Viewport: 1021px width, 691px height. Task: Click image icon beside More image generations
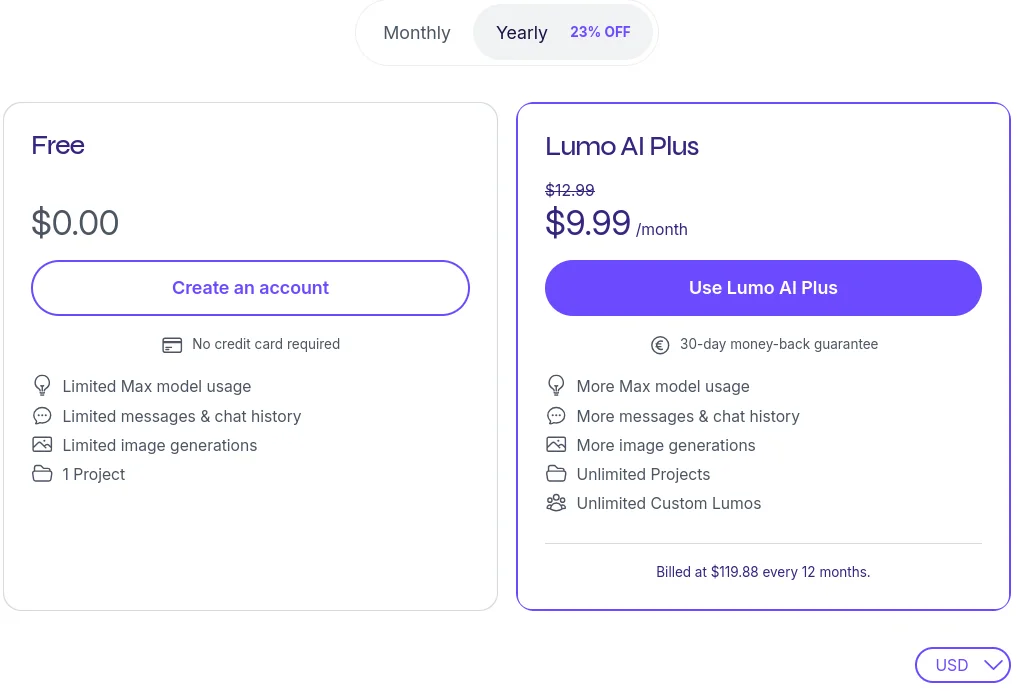click(x=556, y=445)
